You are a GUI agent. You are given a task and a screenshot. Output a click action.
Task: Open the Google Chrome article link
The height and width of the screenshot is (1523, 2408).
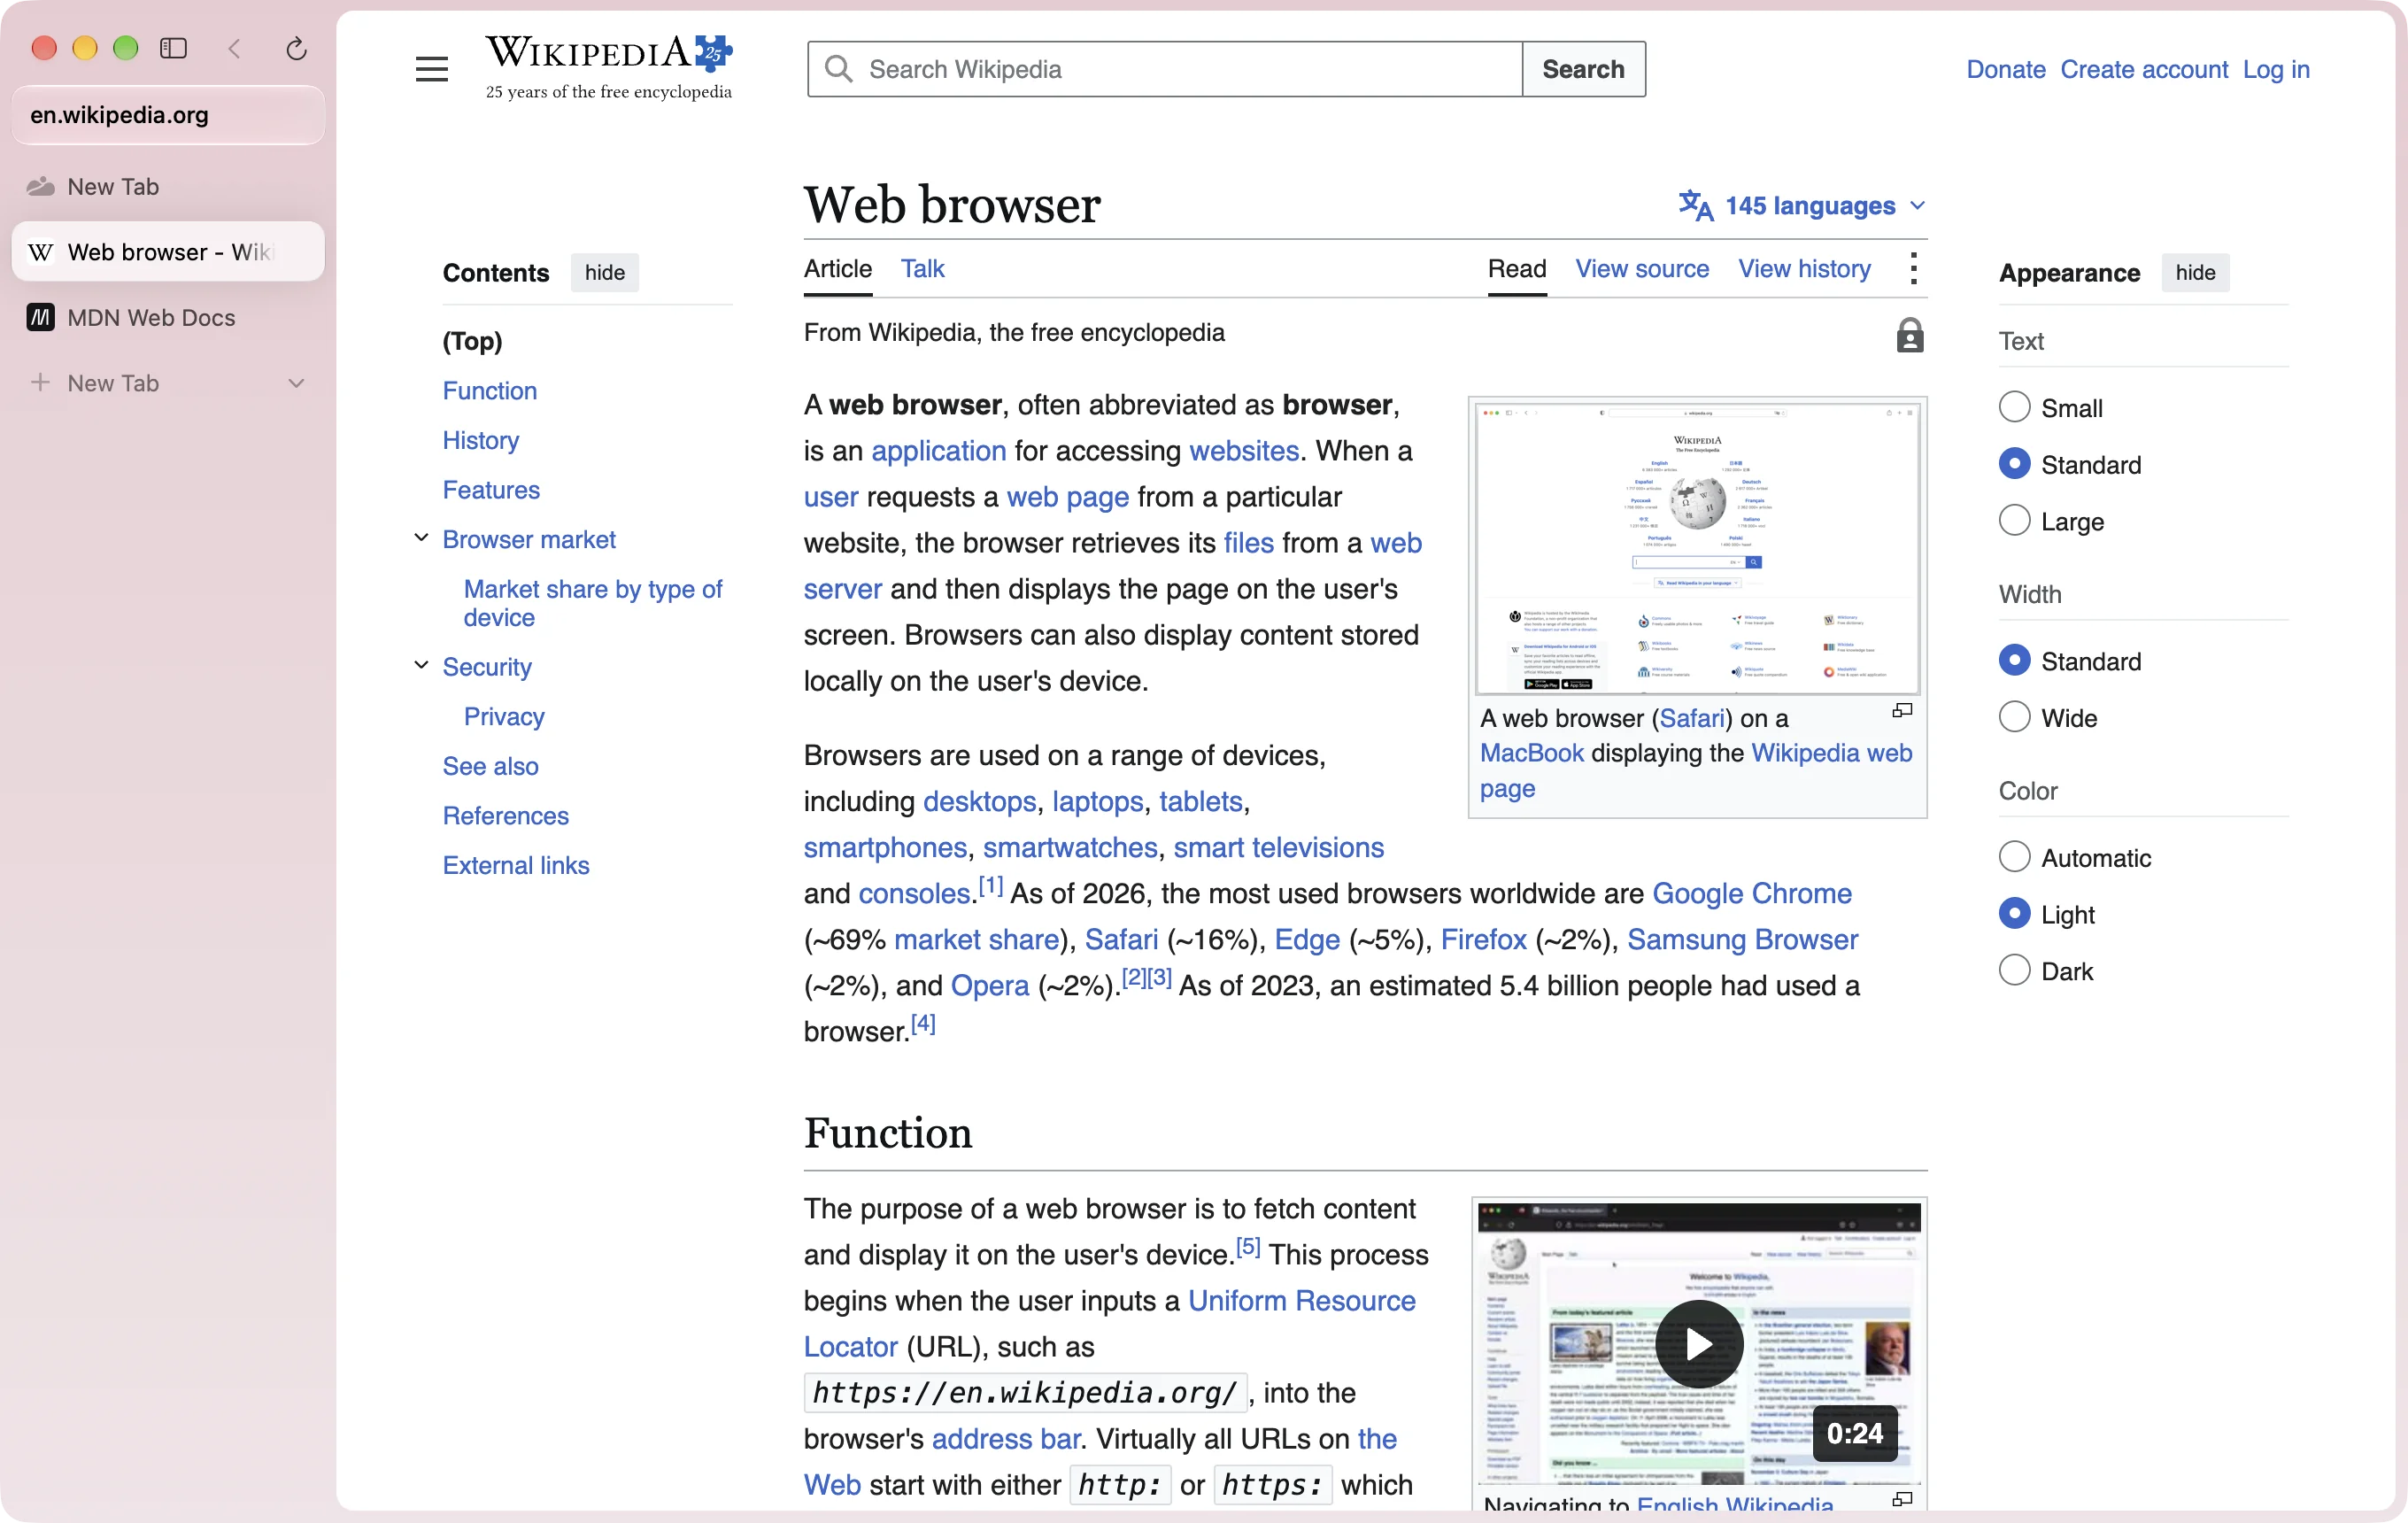pos(1751,893)
